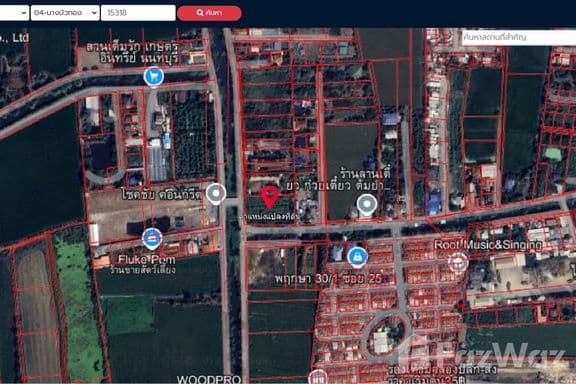Click the Fluke Pom place label
The image size is (576, 384).
coord(147,259)
